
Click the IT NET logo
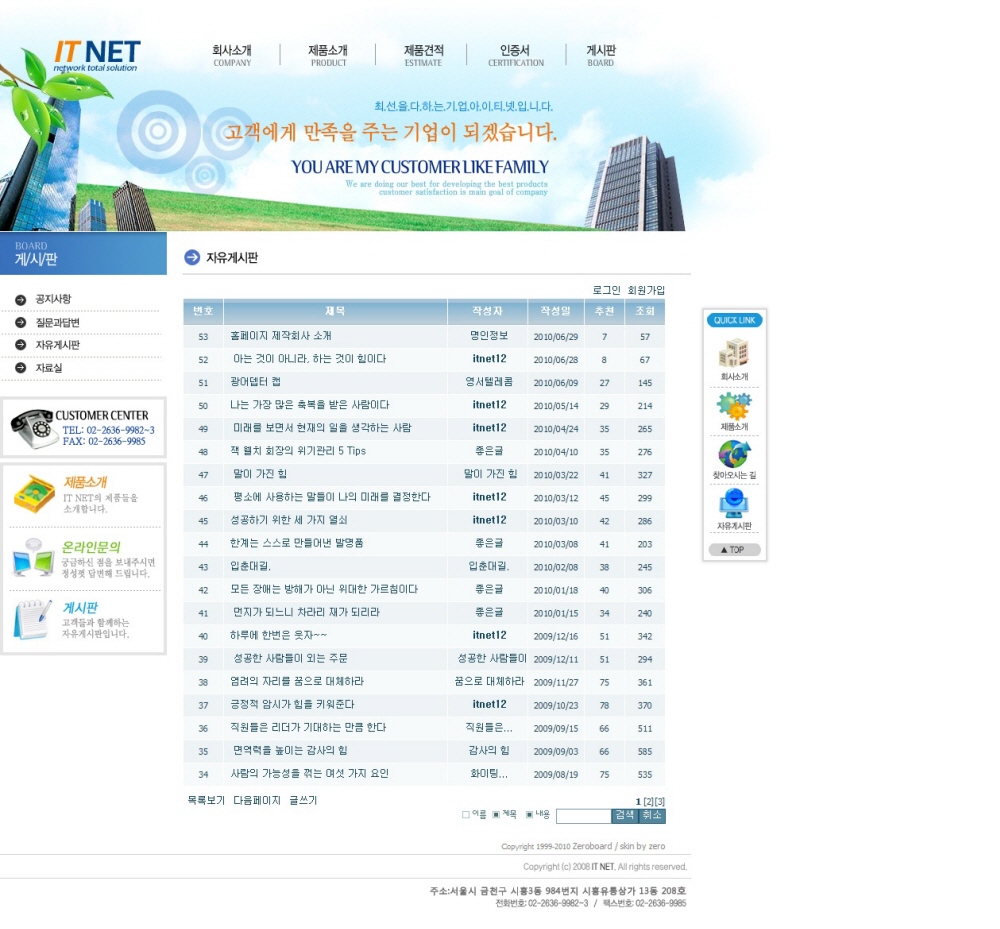96,55
